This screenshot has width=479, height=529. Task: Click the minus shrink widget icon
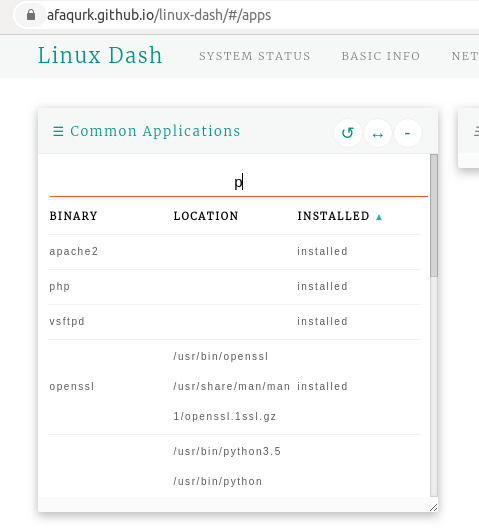[407, 133]
